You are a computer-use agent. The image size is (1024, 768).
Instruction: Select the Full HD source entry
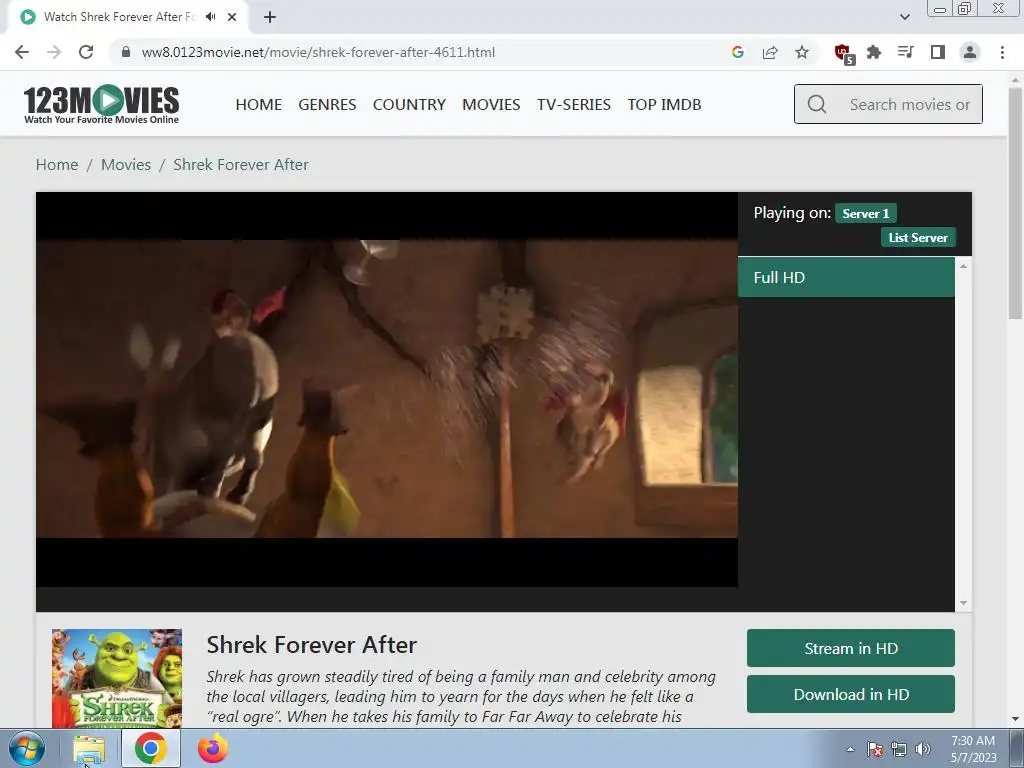pyautogui.click(x=846, y=278)
